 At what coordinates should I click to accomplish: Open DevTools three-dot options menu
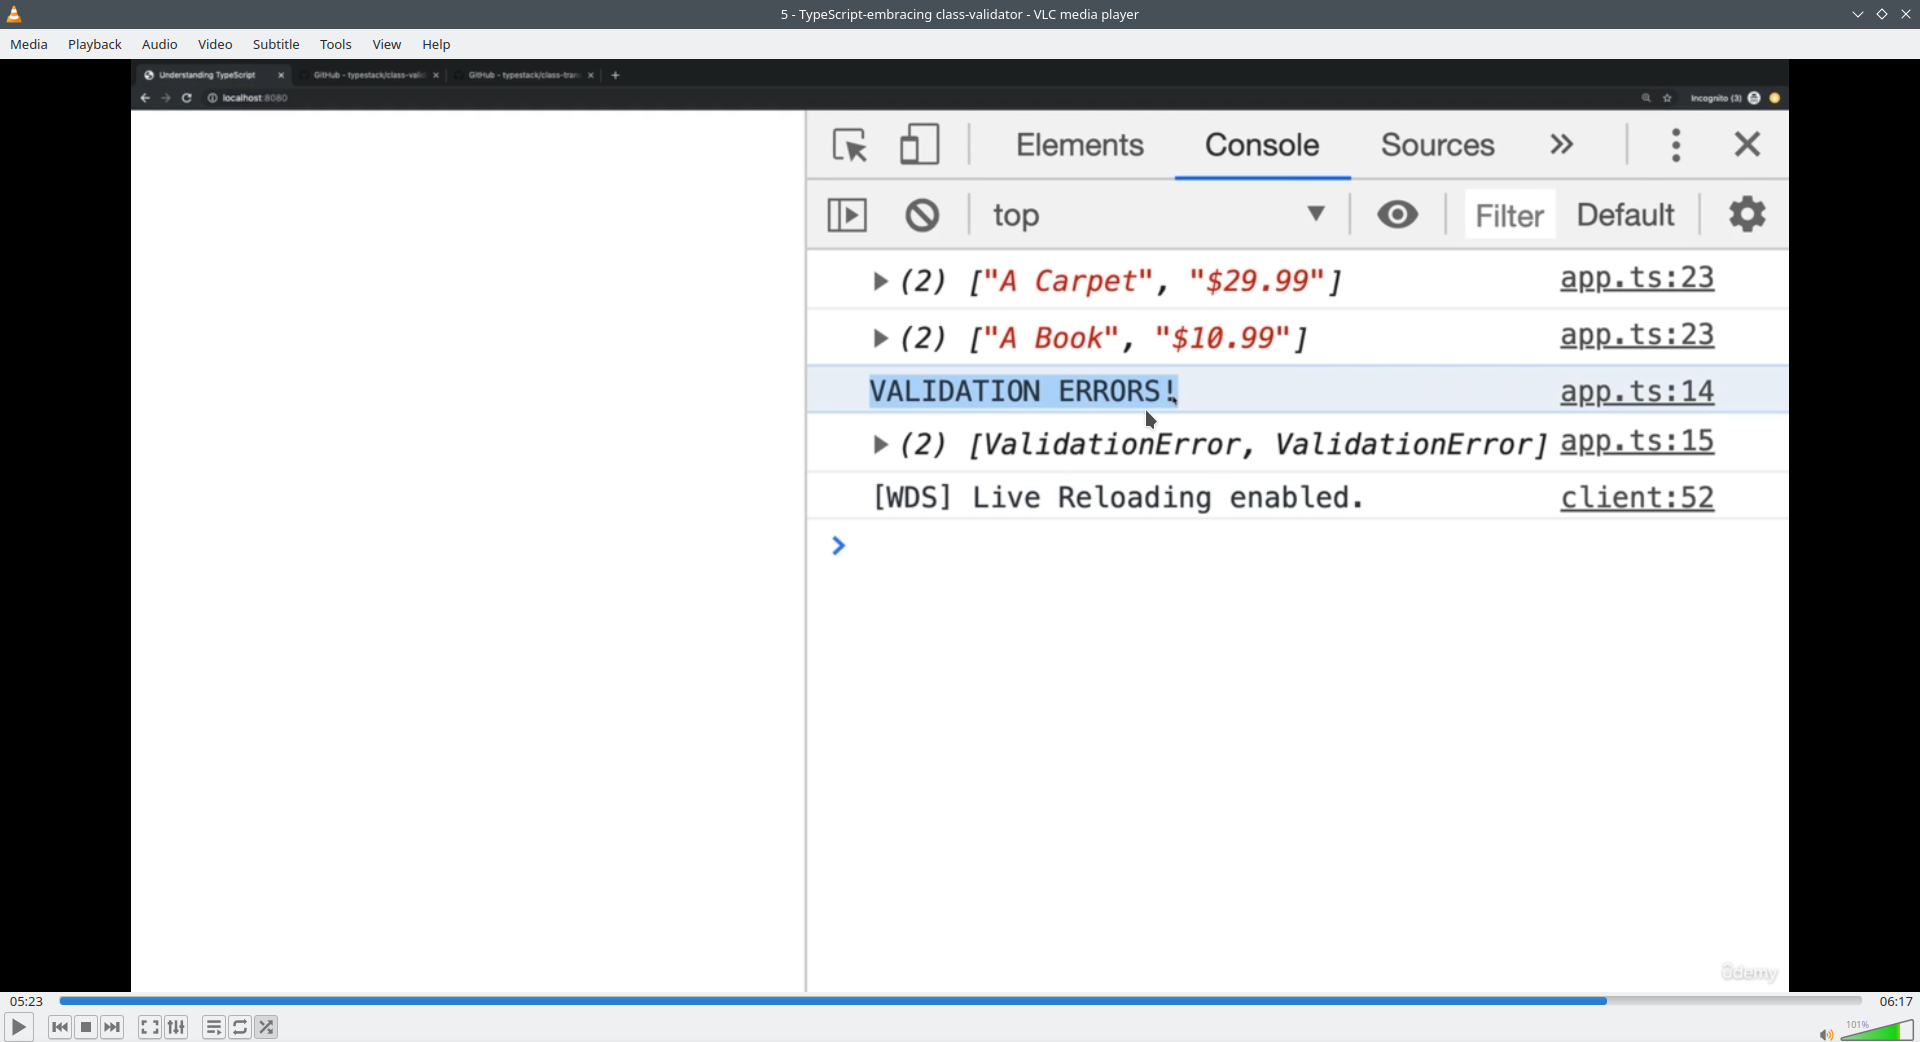[x=1677, y=145]
